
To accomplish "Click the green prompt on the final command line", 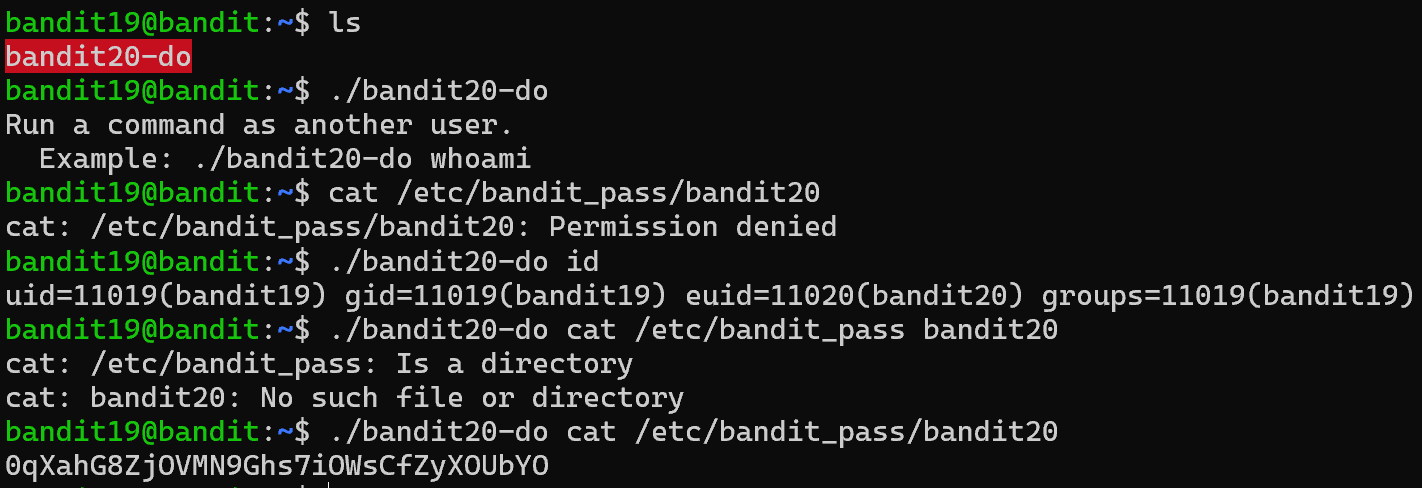I will click(132, 431).
